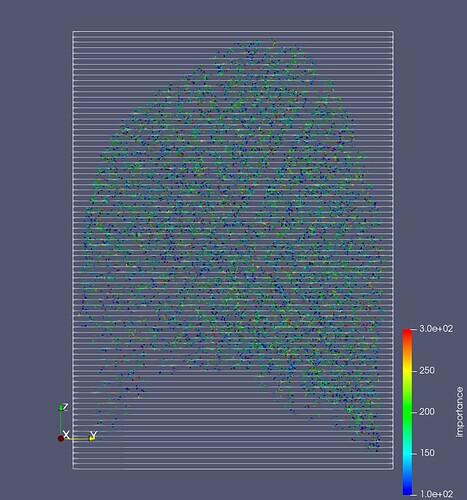The width and height of the screenshot is (467, 500).
Task: Click the blue bottom end of color bar
Action: coord(407,492)
